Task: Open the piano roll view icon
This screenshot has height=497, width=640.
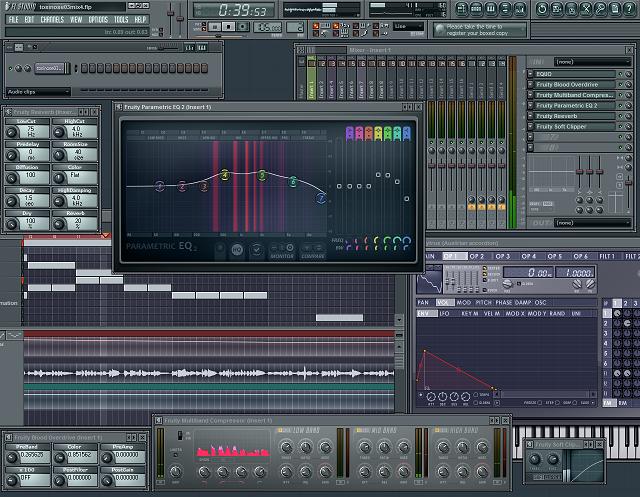Action: [491, 9]
